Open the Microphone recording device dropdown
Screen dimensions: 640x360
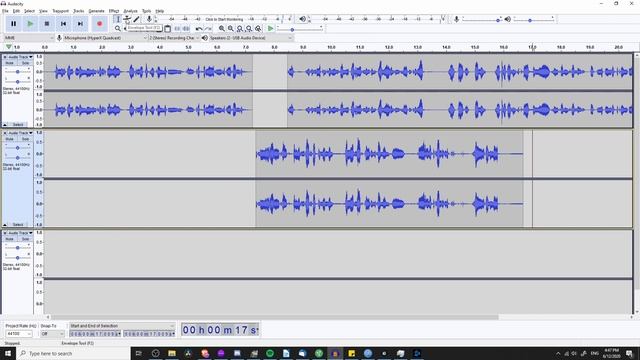coord(104,38)
